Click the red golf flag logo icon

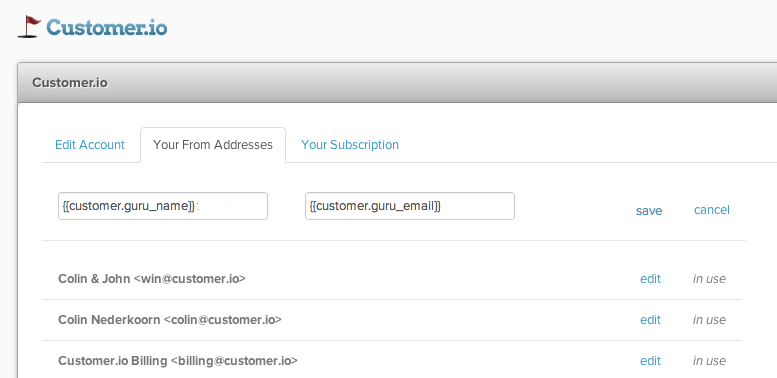click(x=29, y=27)
